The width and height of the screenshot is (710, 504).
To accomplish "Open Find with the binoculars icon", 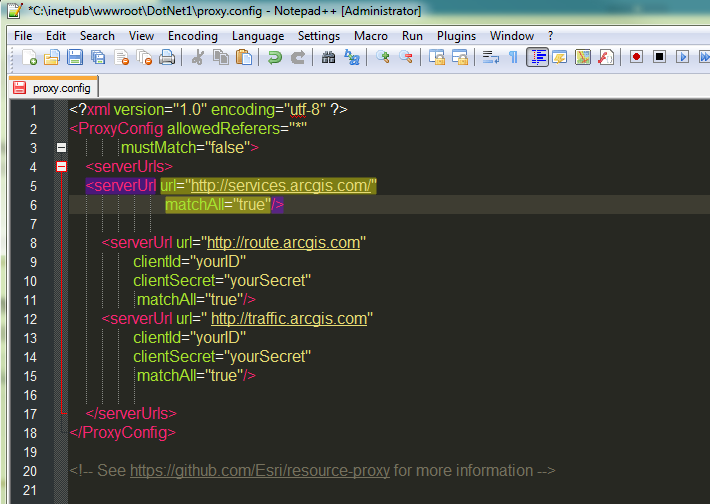I will (x=328, y=58).
